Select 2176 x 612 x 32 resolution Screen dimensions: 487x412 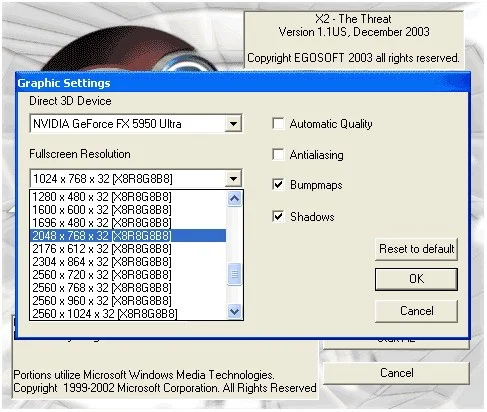(128, 249)
